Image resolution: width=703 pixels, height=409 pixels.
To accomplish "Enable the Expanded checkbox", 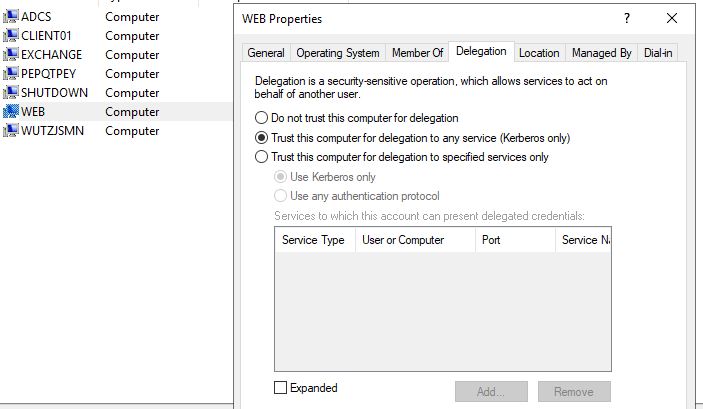I will tap(280, 388).
